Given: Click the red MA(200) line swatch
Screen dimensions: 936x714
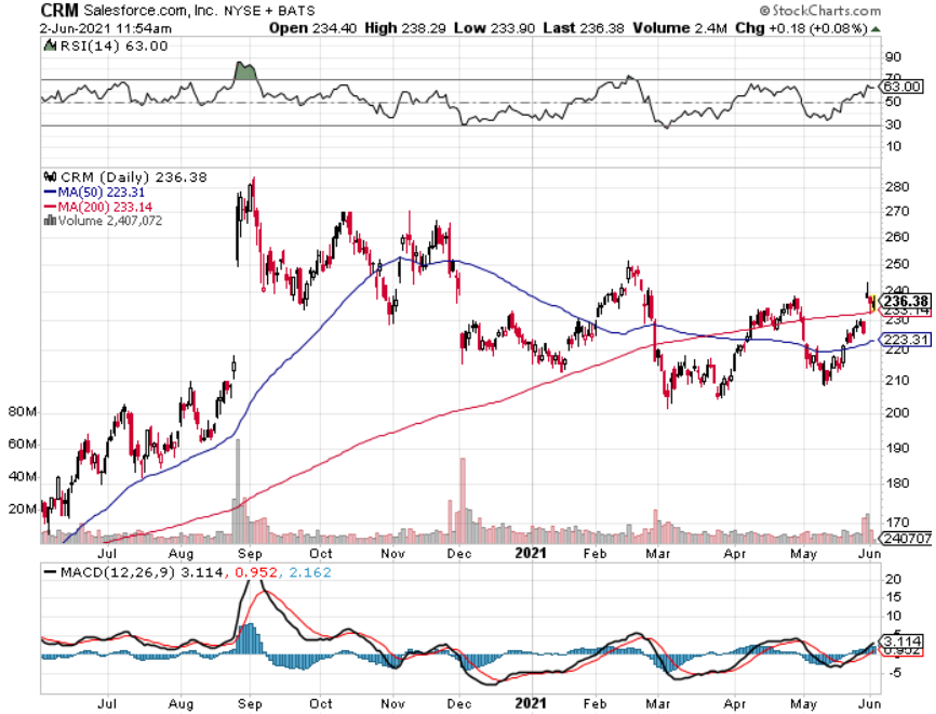Looking at the screenshot, I should tap(50, 207).
